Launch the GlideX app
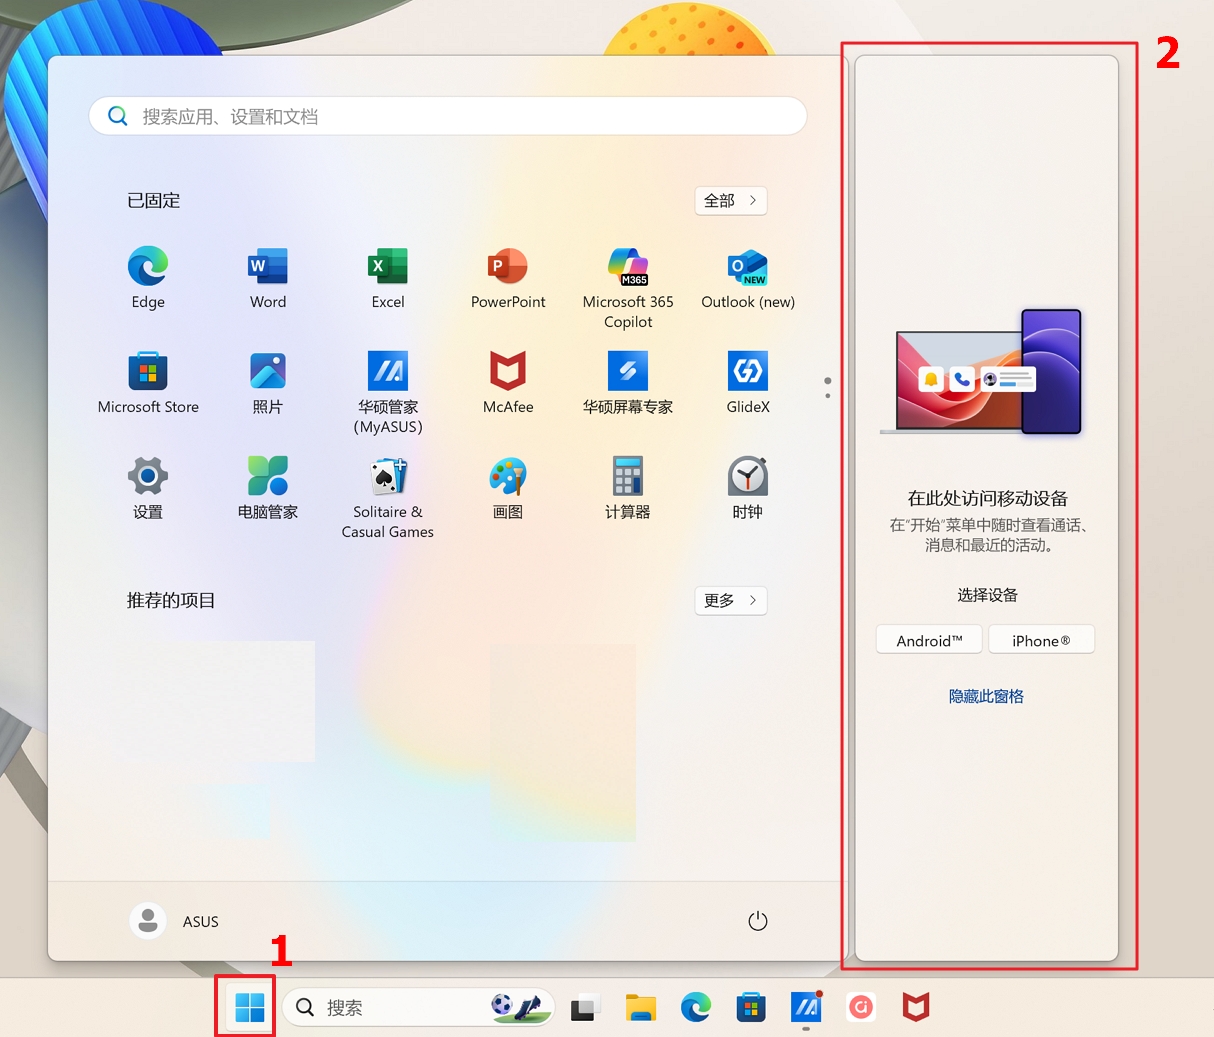Image resolution: width=1214 pixels, height=1037 pixels. (748, 383)
